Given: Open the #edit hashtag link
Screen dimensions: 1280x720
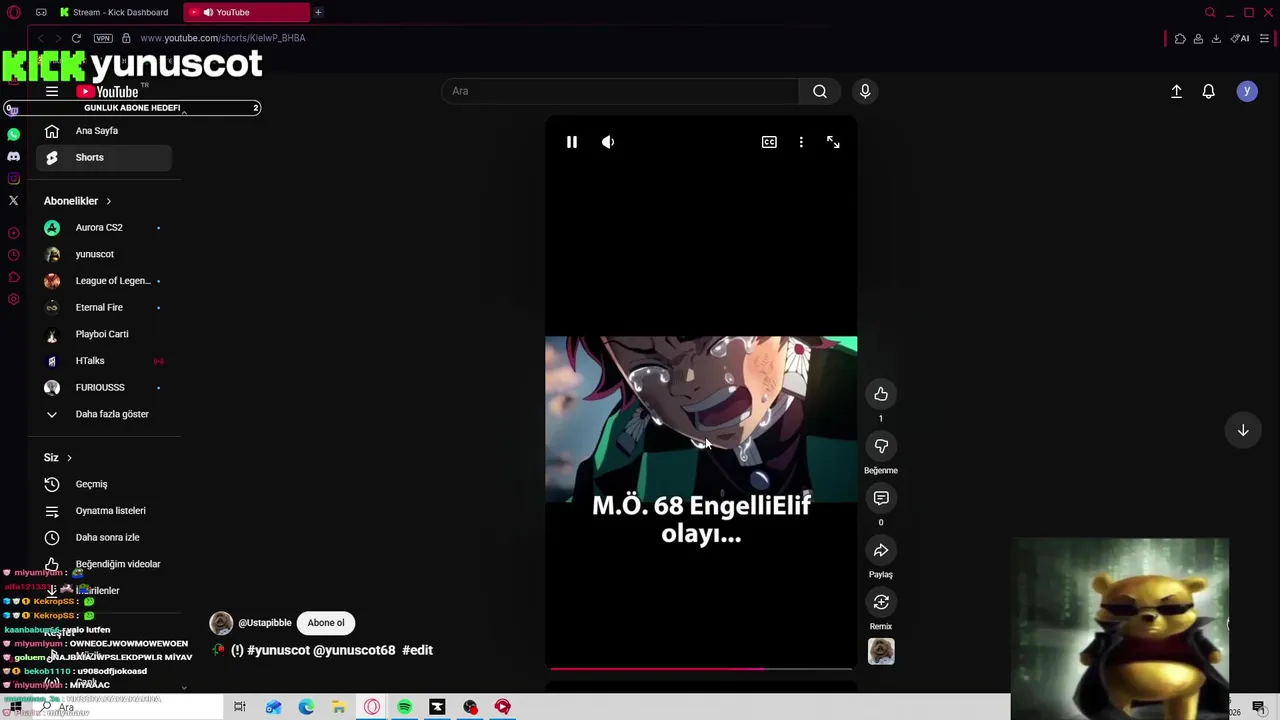Looking at the screenshot, I should (x=417, y=650).
